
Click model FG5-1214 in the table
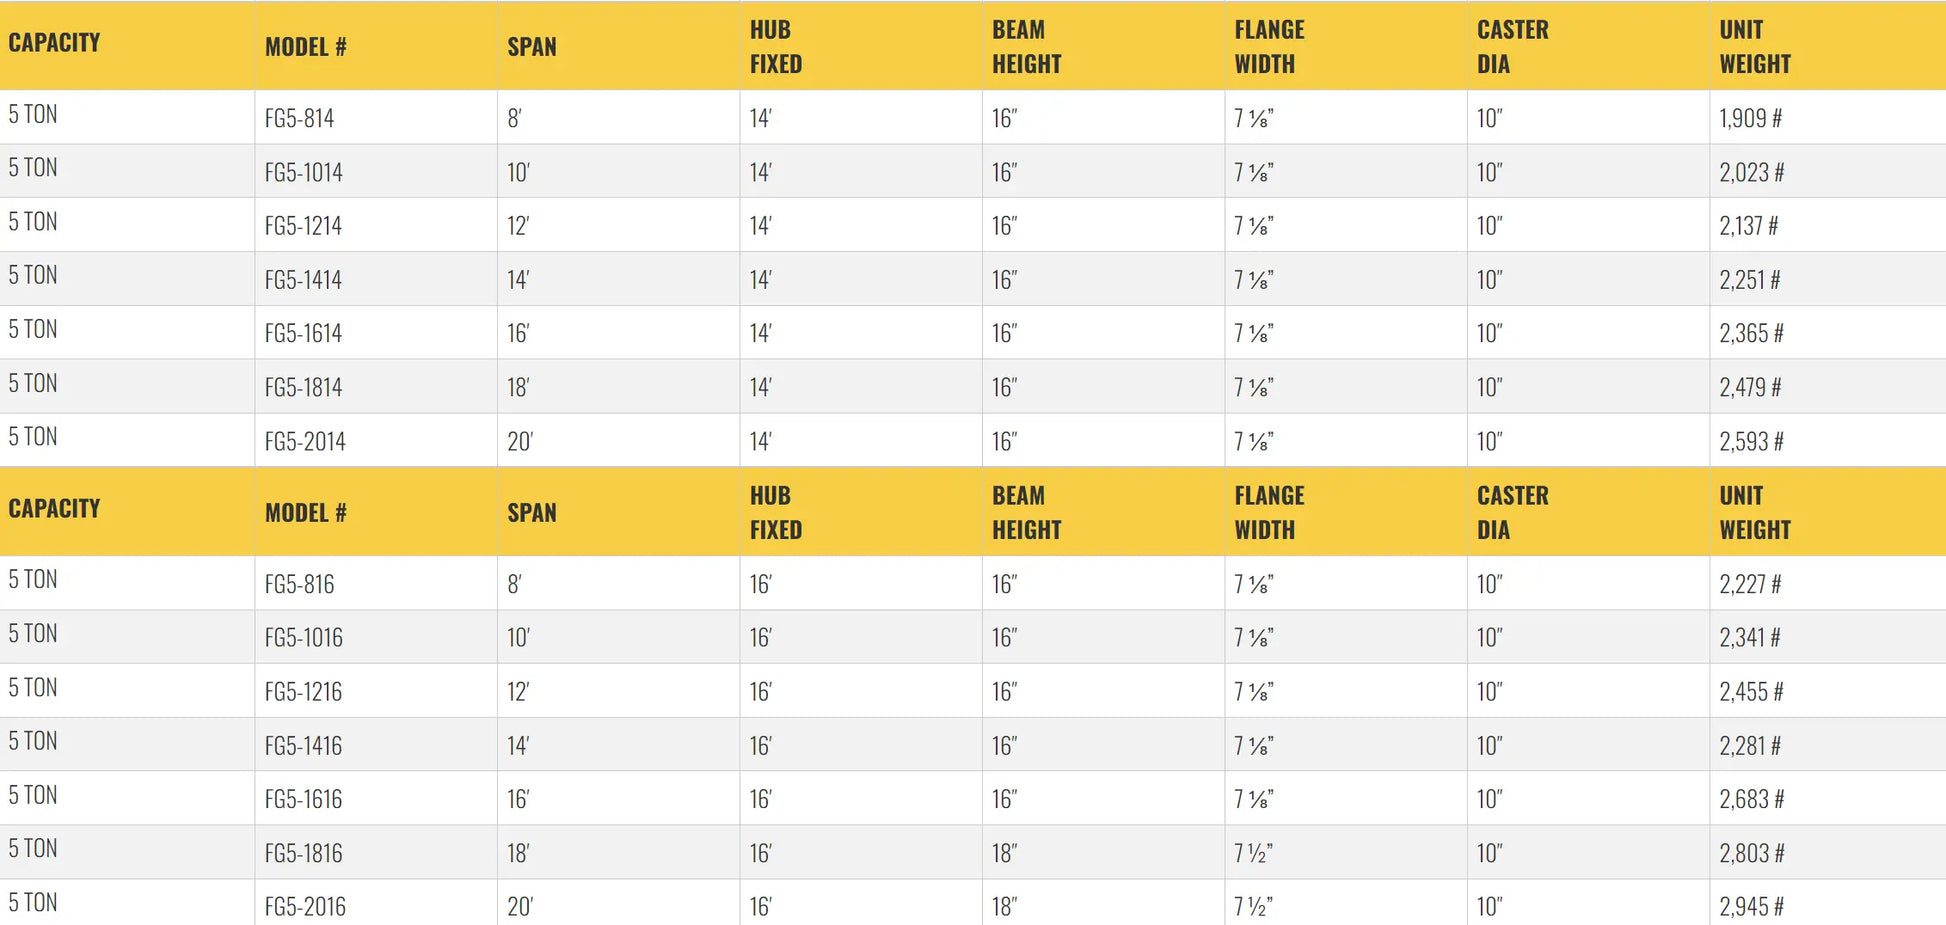click(x=303, y=226)
